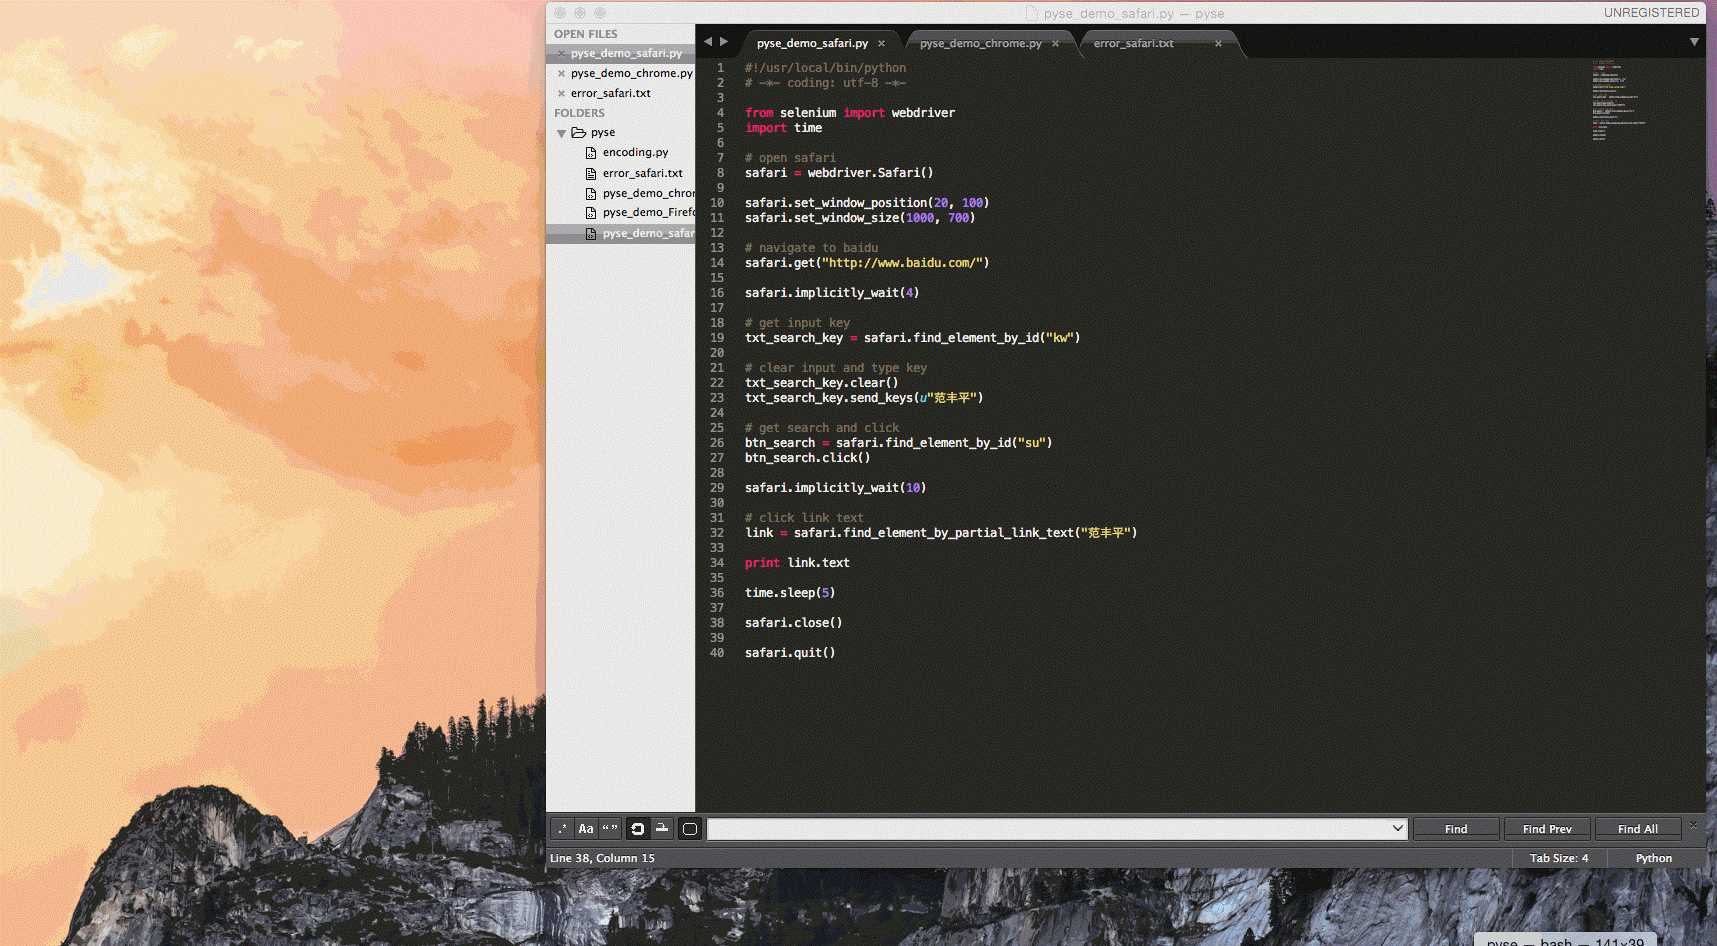Screen dimensions: 1717x946
Task: Click the Find button
Action: tap(1456, 829)
